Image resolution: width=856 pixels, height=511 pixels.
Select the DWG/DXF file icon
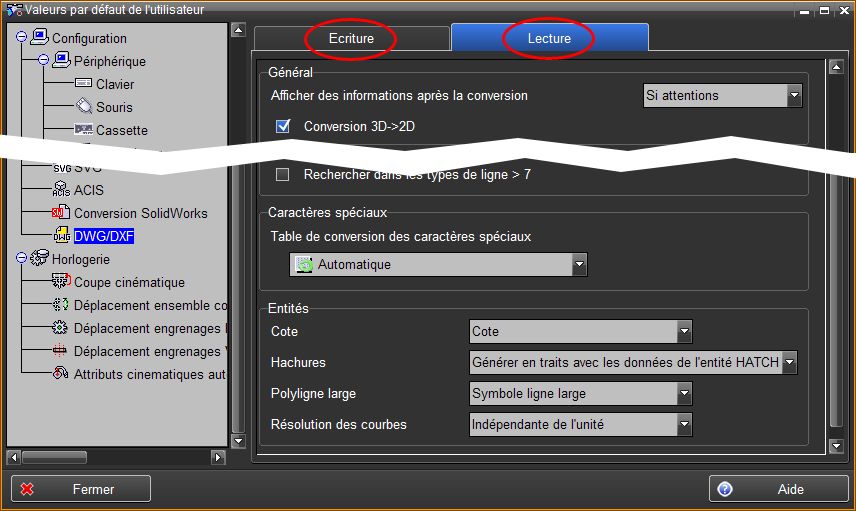(62, 236)
